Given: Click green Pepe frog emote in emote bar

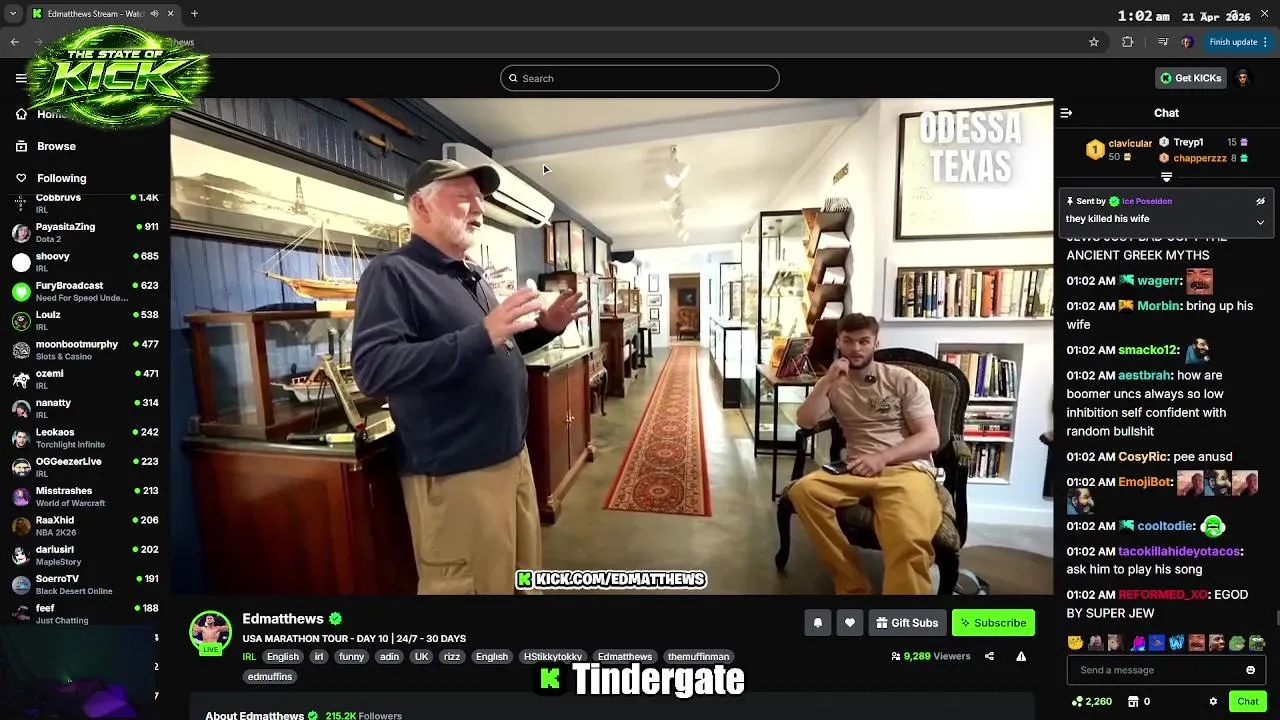Looking at the screenshot, I should pos(1237,643).
